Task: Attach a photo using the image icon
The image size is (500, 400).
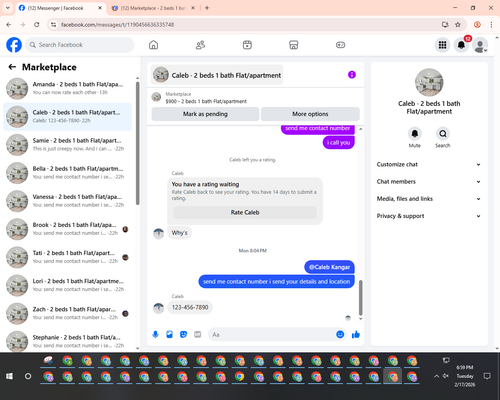Action: tap(169, 334)
